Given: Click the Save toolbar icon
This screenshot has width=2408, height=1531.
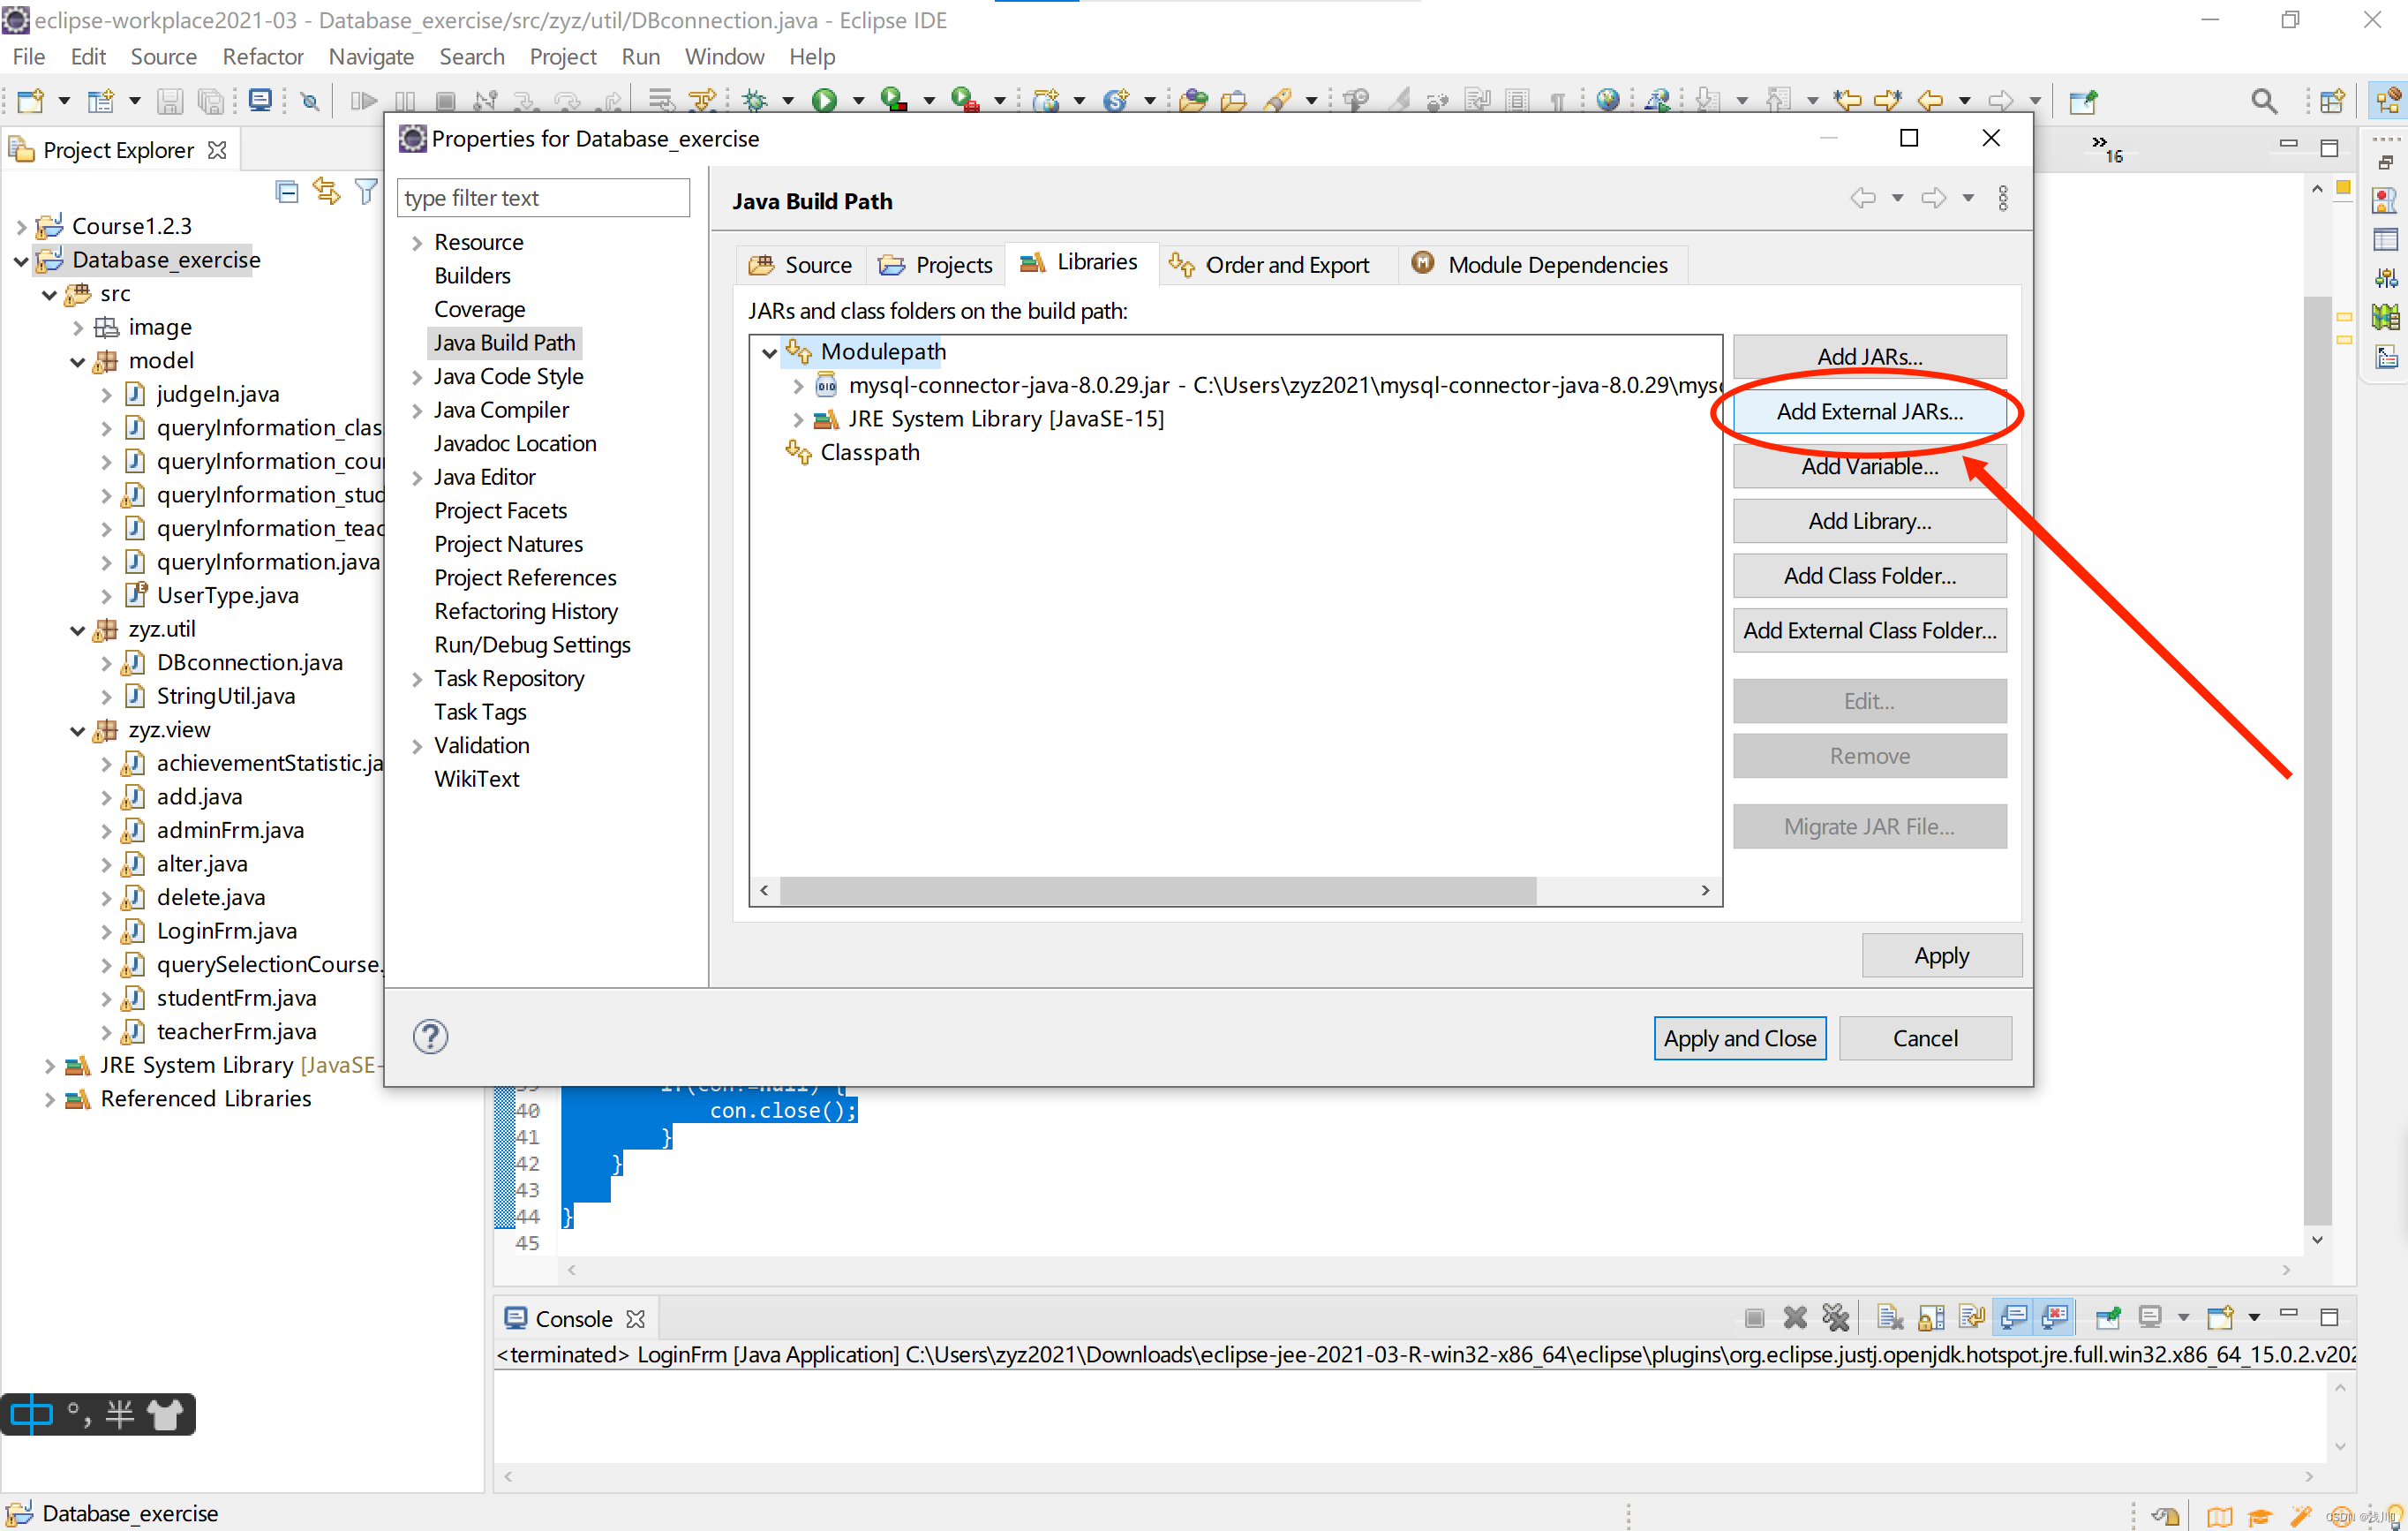Looking at the screenshot, I should [x=170, y=101].
